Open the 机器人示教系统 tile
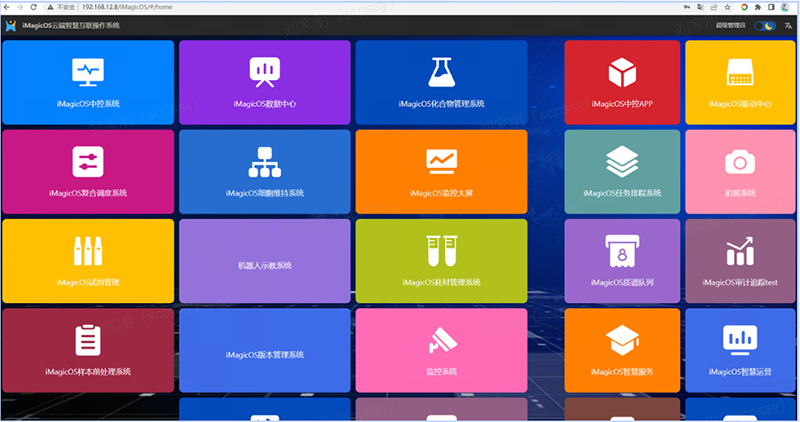Image resolution: width=800 pixels, height=422 pixels. click(x=265, y=261)
